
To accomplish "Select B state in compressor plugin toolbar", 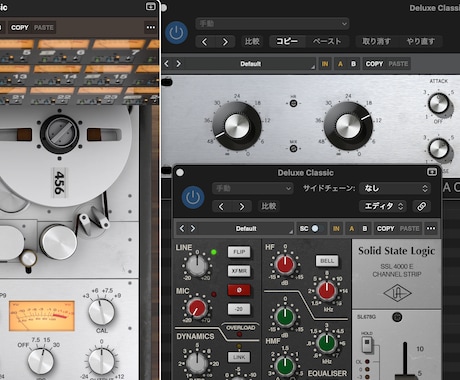I will coord(353,64).
